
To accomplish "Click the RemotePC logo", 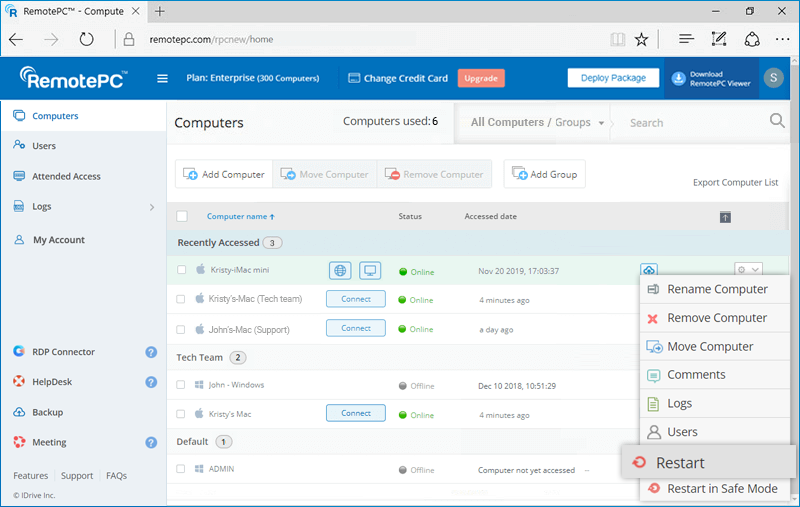I will tap(73, 78).
